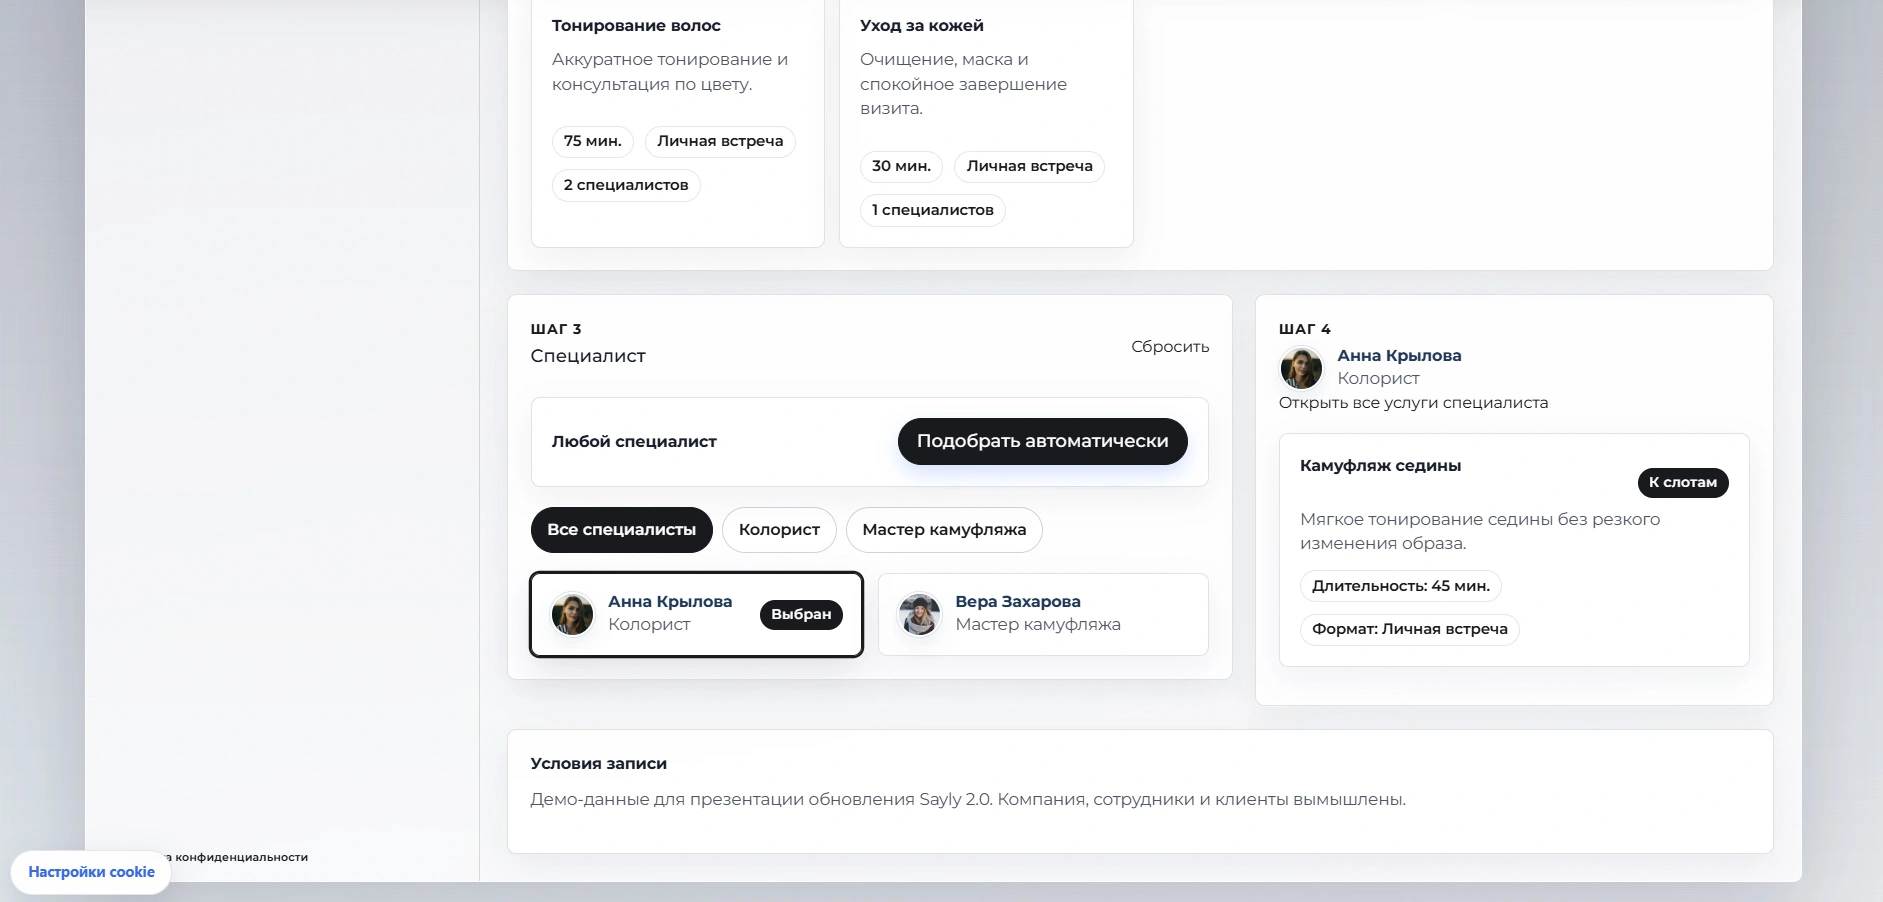Click the Выбран badge on Anna Krylova
The width and height of the screenshot is (1883, 902).
pos(801,614)
